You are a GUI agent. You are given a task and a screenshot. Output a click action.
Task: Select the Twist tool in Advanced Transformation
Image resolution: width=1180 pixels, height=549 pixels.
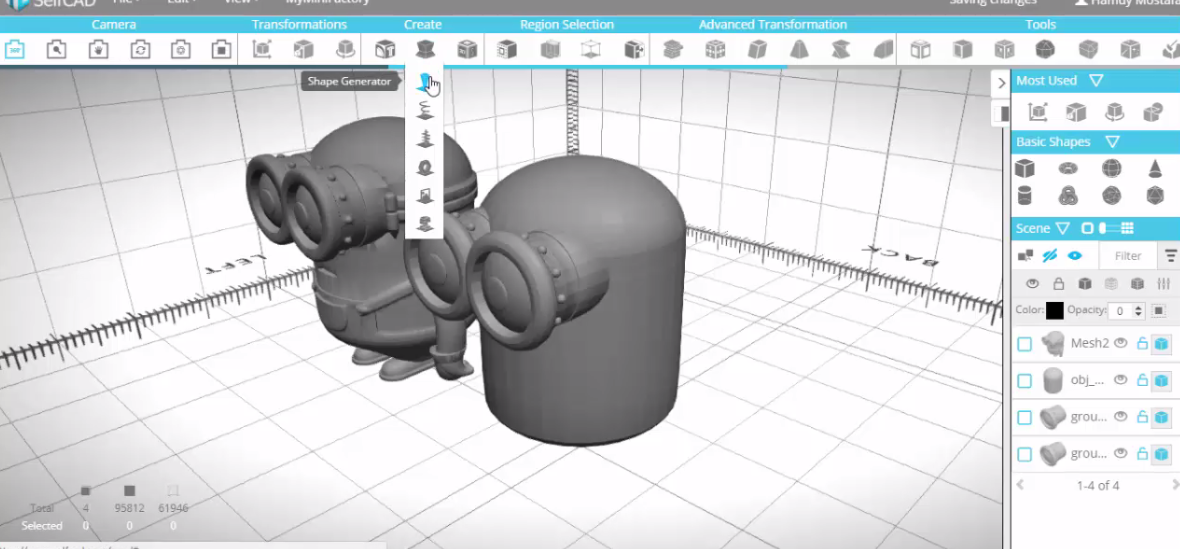tap(841, 50)
